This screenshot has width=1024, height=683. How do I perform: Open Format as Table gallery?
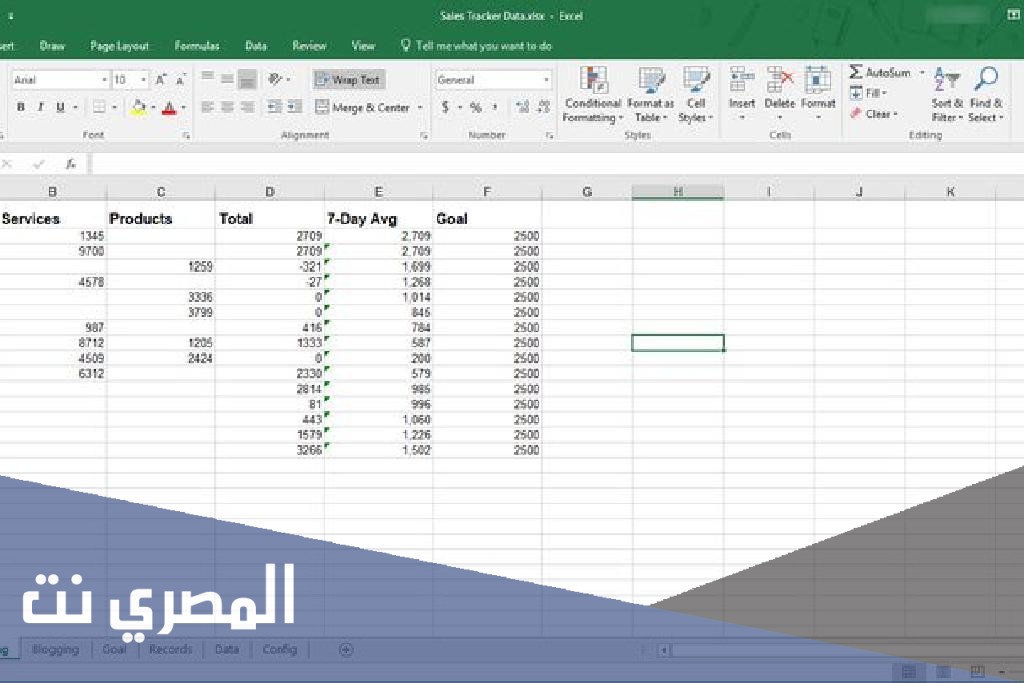(x=651, y=82)
